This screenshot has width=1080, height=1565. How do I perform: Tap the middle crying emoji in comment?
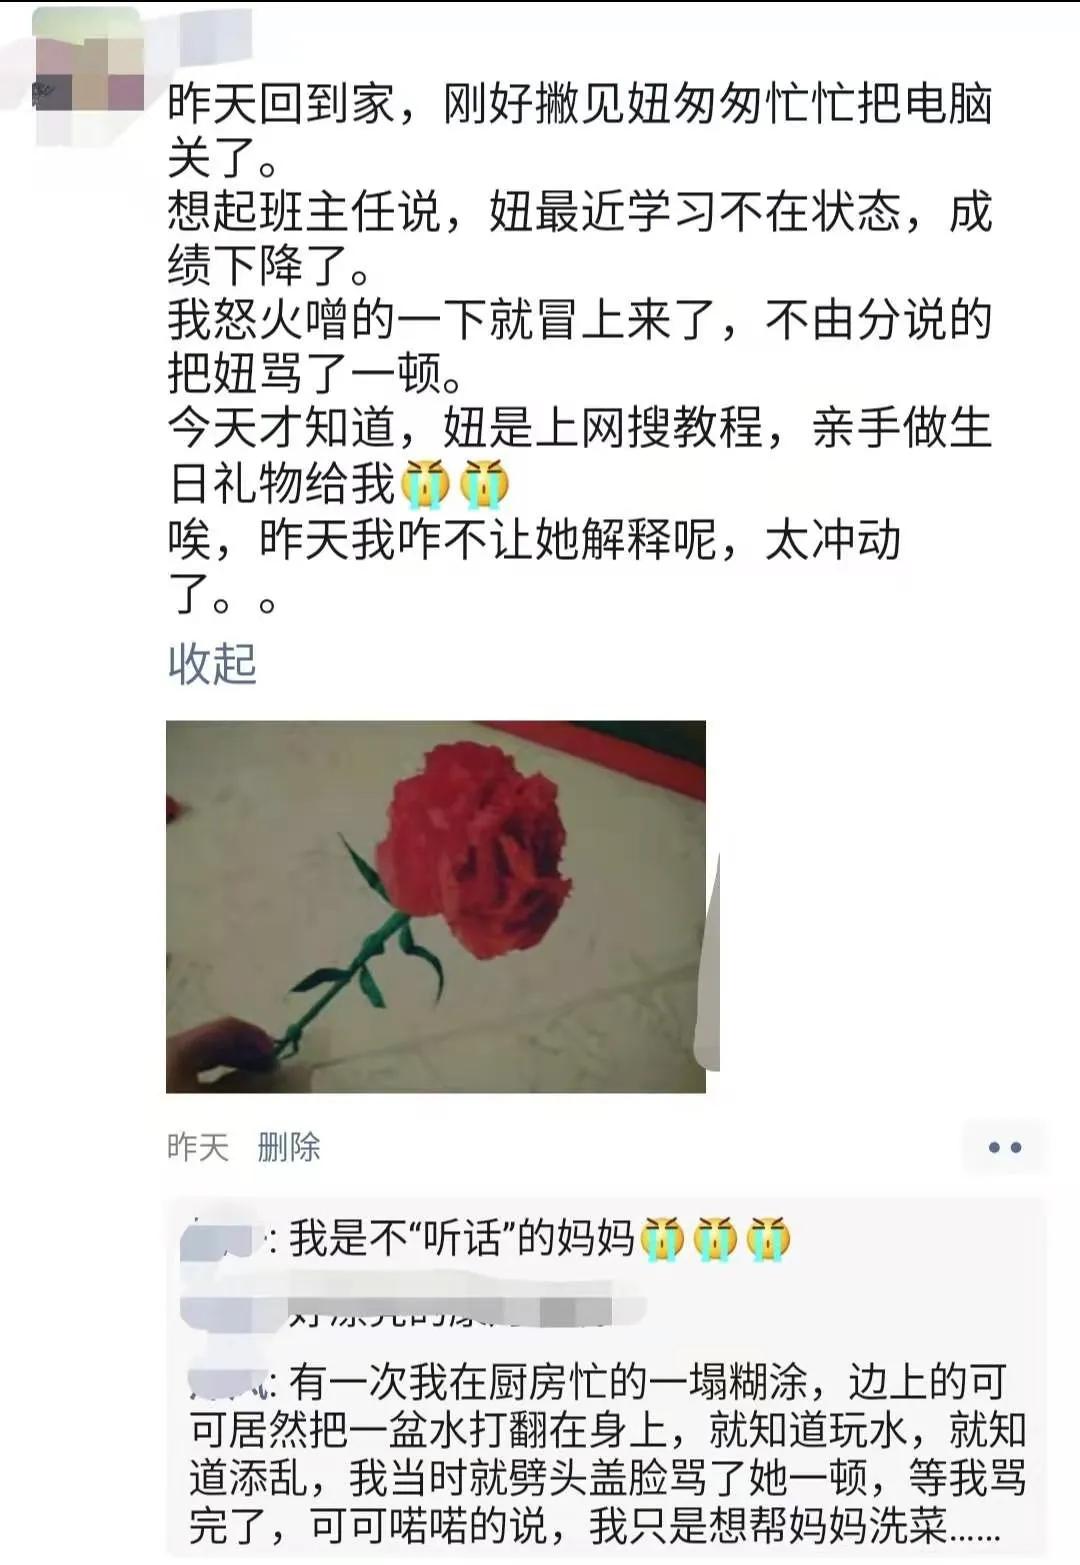pyautogui.click(x=715, y=1240)
